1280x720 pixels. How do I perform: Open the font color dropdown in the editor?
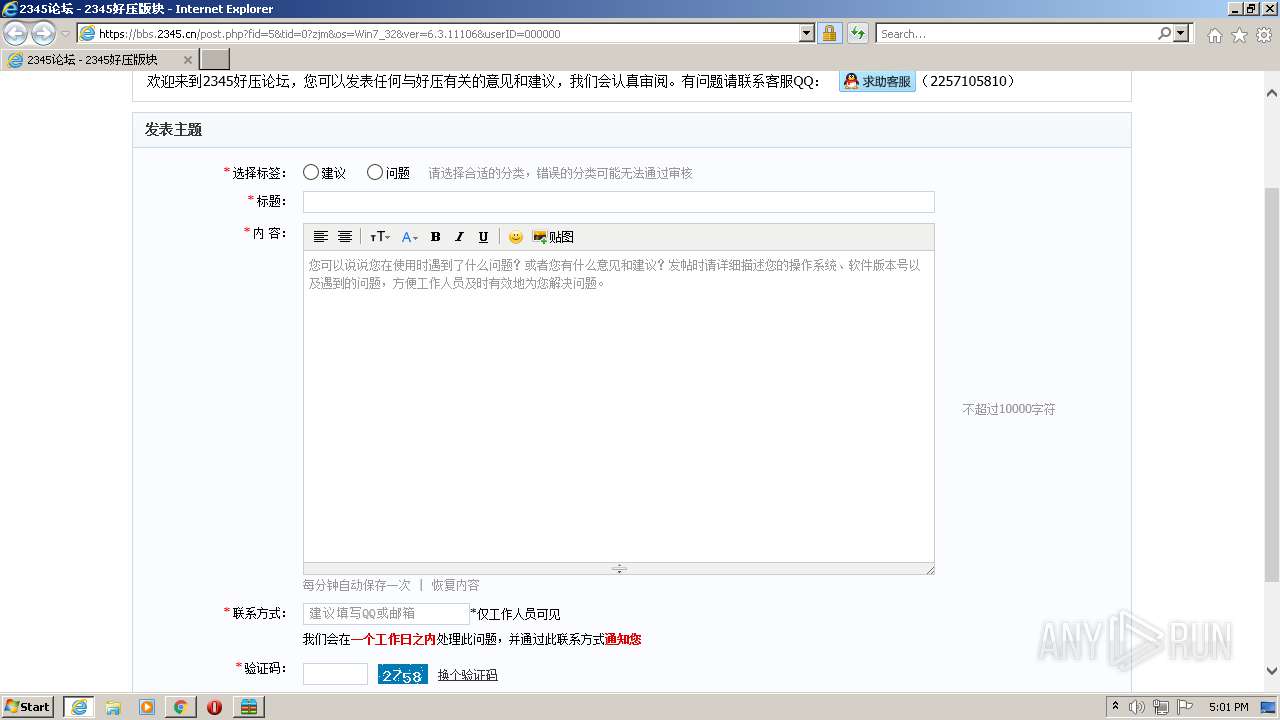(410, 237)
